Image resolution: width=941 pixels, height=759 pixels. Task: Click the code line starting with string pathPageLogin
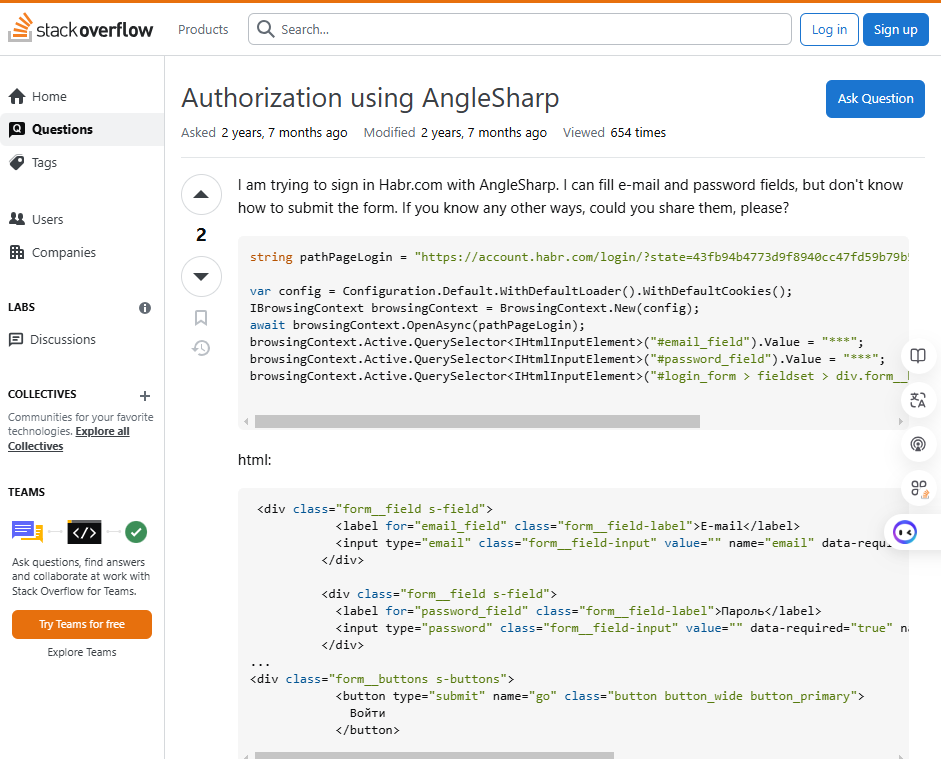click(x=579, y=257)
